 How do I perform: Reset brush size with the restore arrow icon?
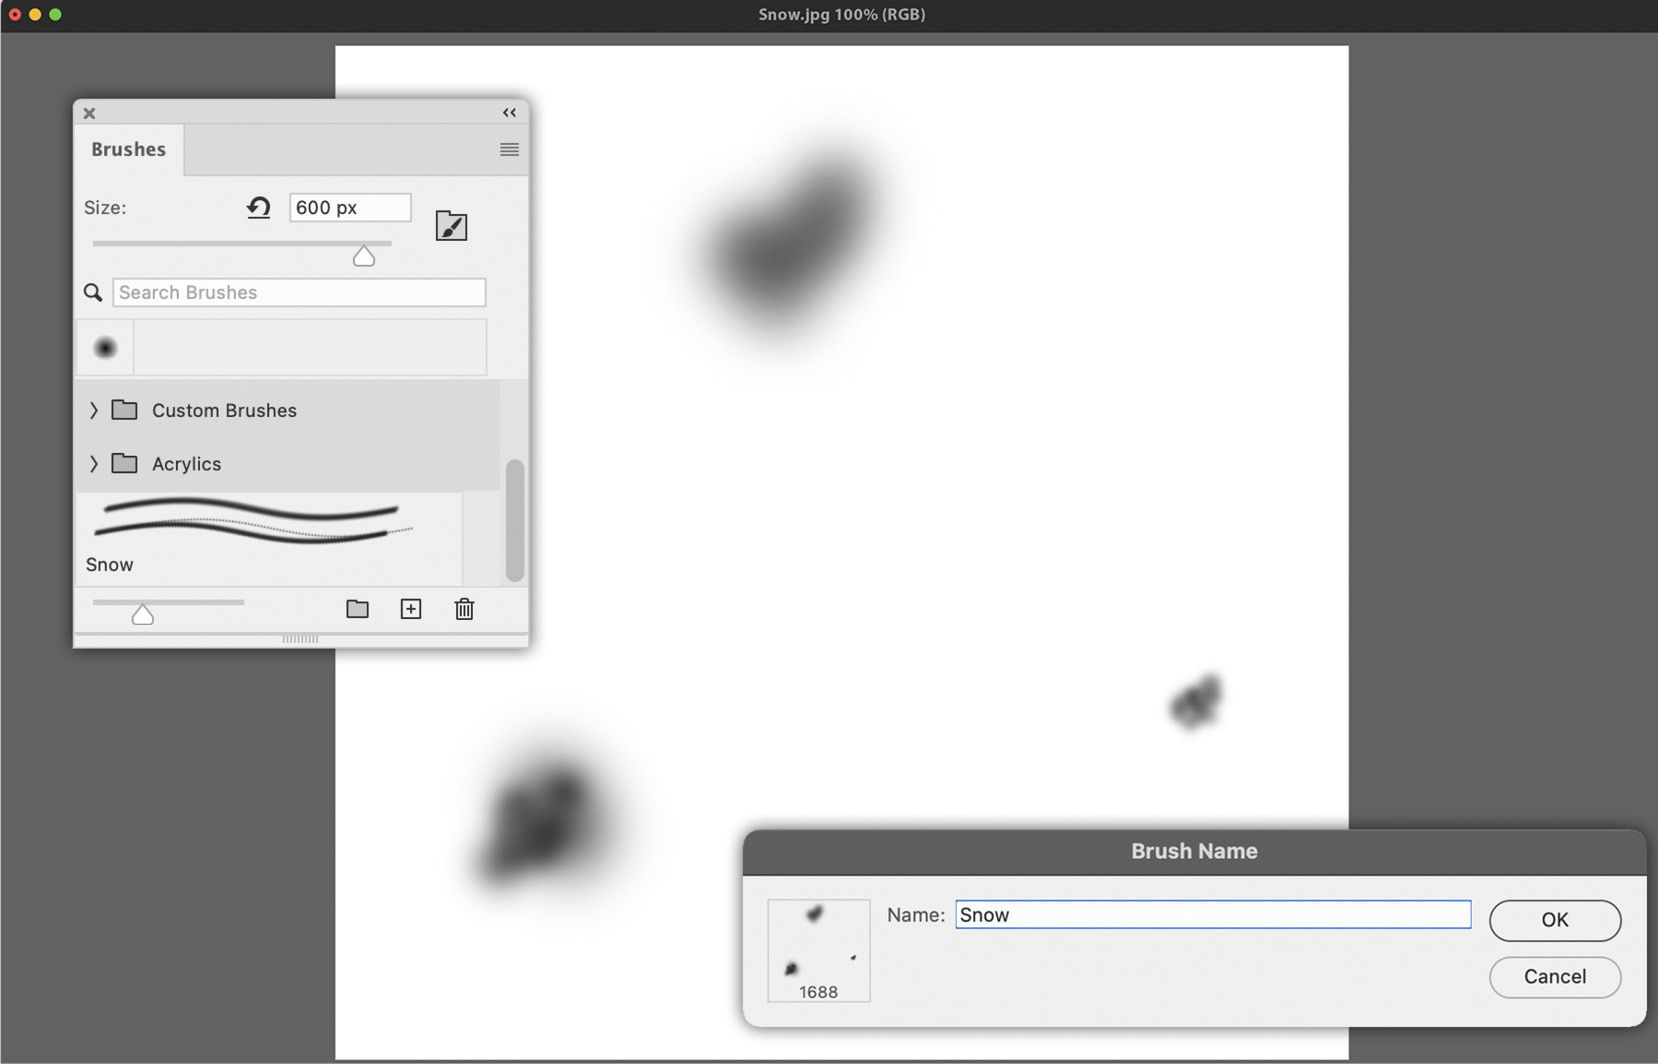point(258,207)
